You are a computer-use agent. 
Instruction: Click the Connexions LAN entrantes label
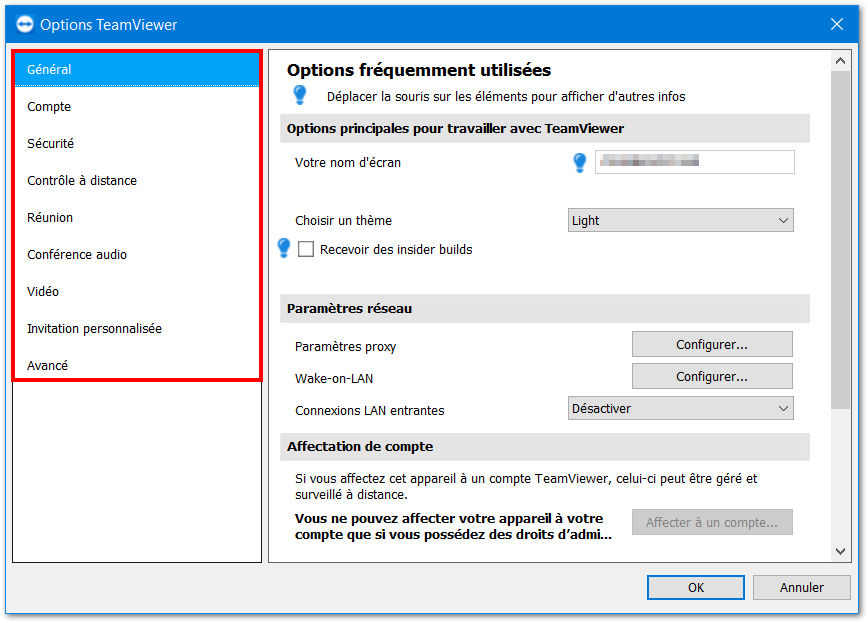370,411
